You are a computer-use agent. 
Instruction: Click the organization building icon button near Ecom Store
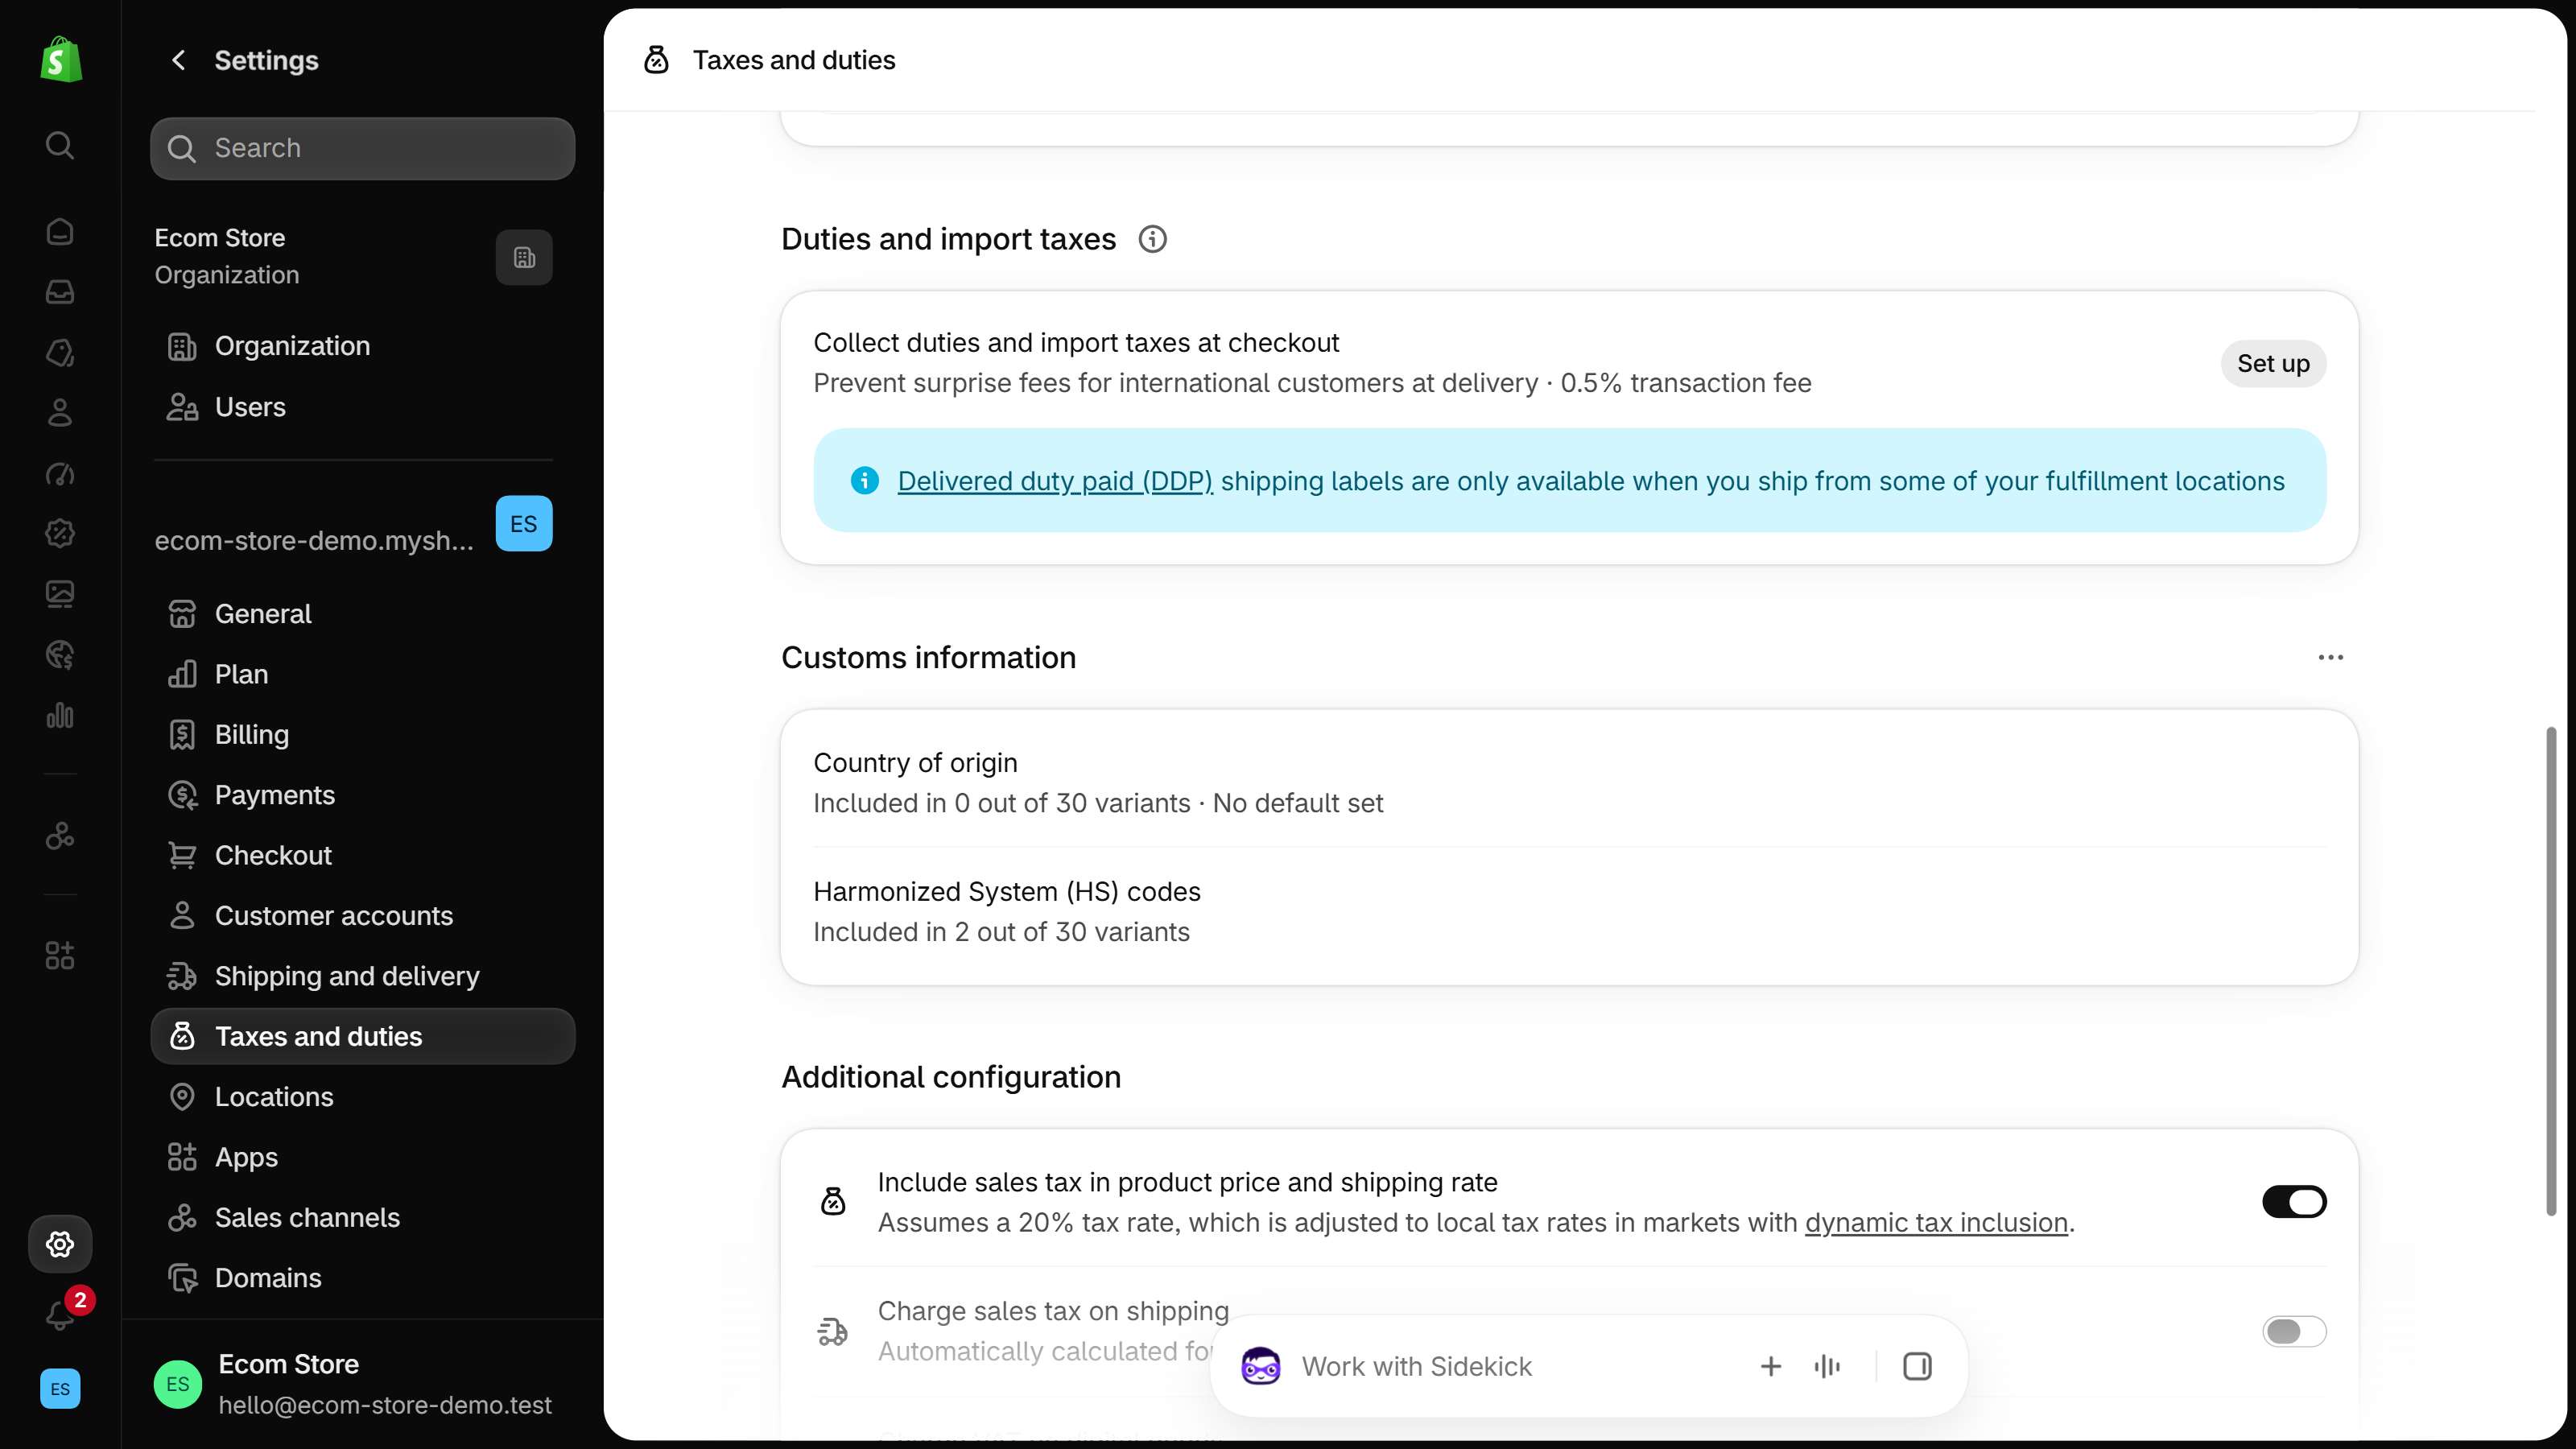click(524, 258)
